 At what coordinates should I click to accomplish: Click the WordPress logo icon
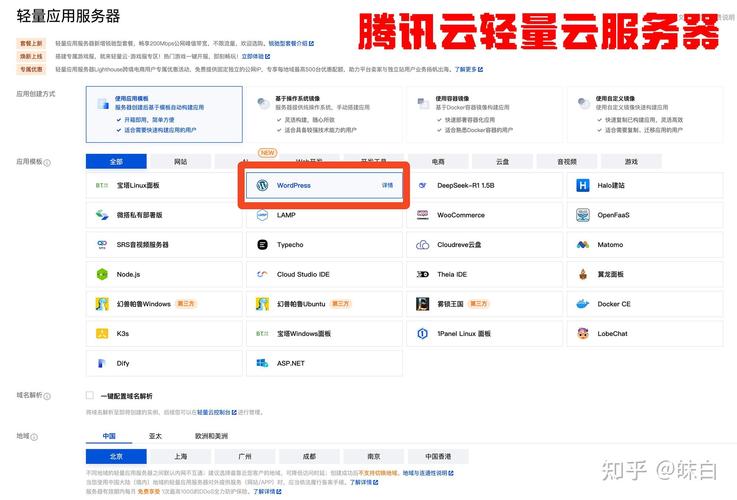coord(262,185)
